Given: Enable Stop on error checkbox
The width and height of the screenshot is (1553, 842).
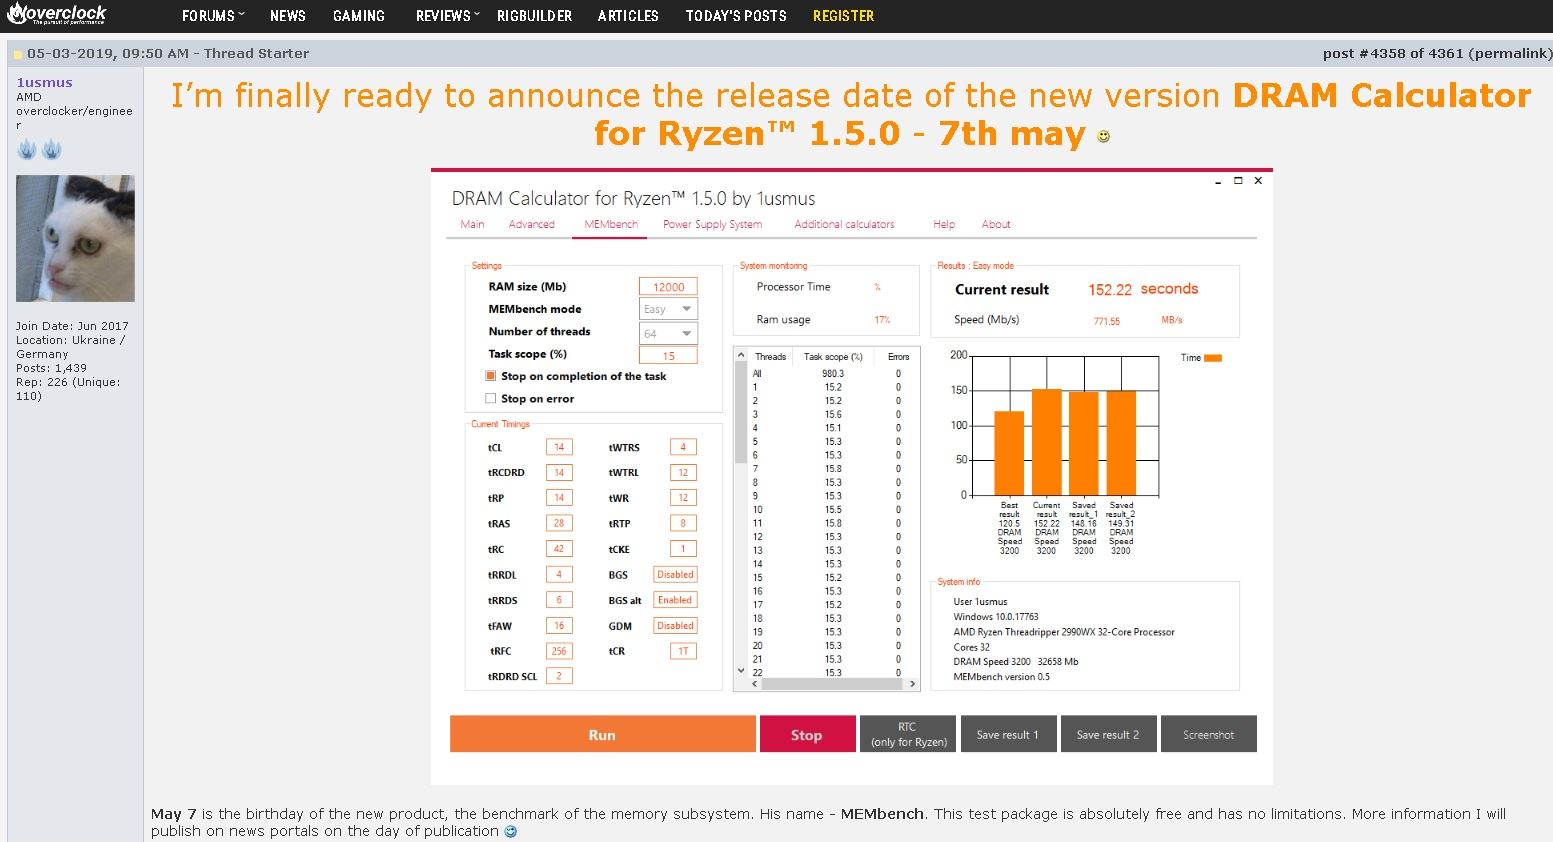Looking at the screenshot, I should [x=491, y=398].
